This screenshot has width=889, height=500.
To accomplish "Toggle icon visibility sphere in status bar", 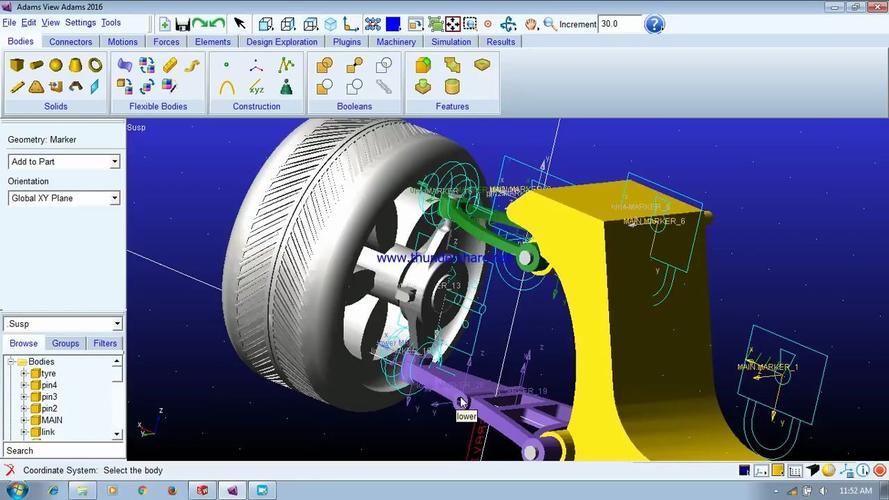I will tap(829, 470).
